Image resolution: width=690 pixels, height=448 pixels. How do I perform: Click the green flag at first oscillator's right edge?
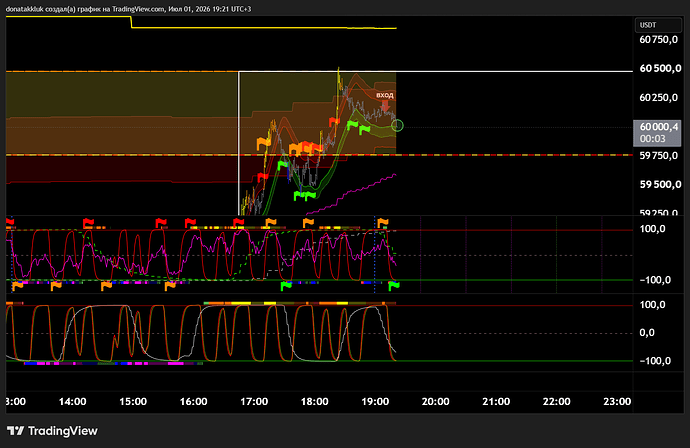click(x=394, y=286)
